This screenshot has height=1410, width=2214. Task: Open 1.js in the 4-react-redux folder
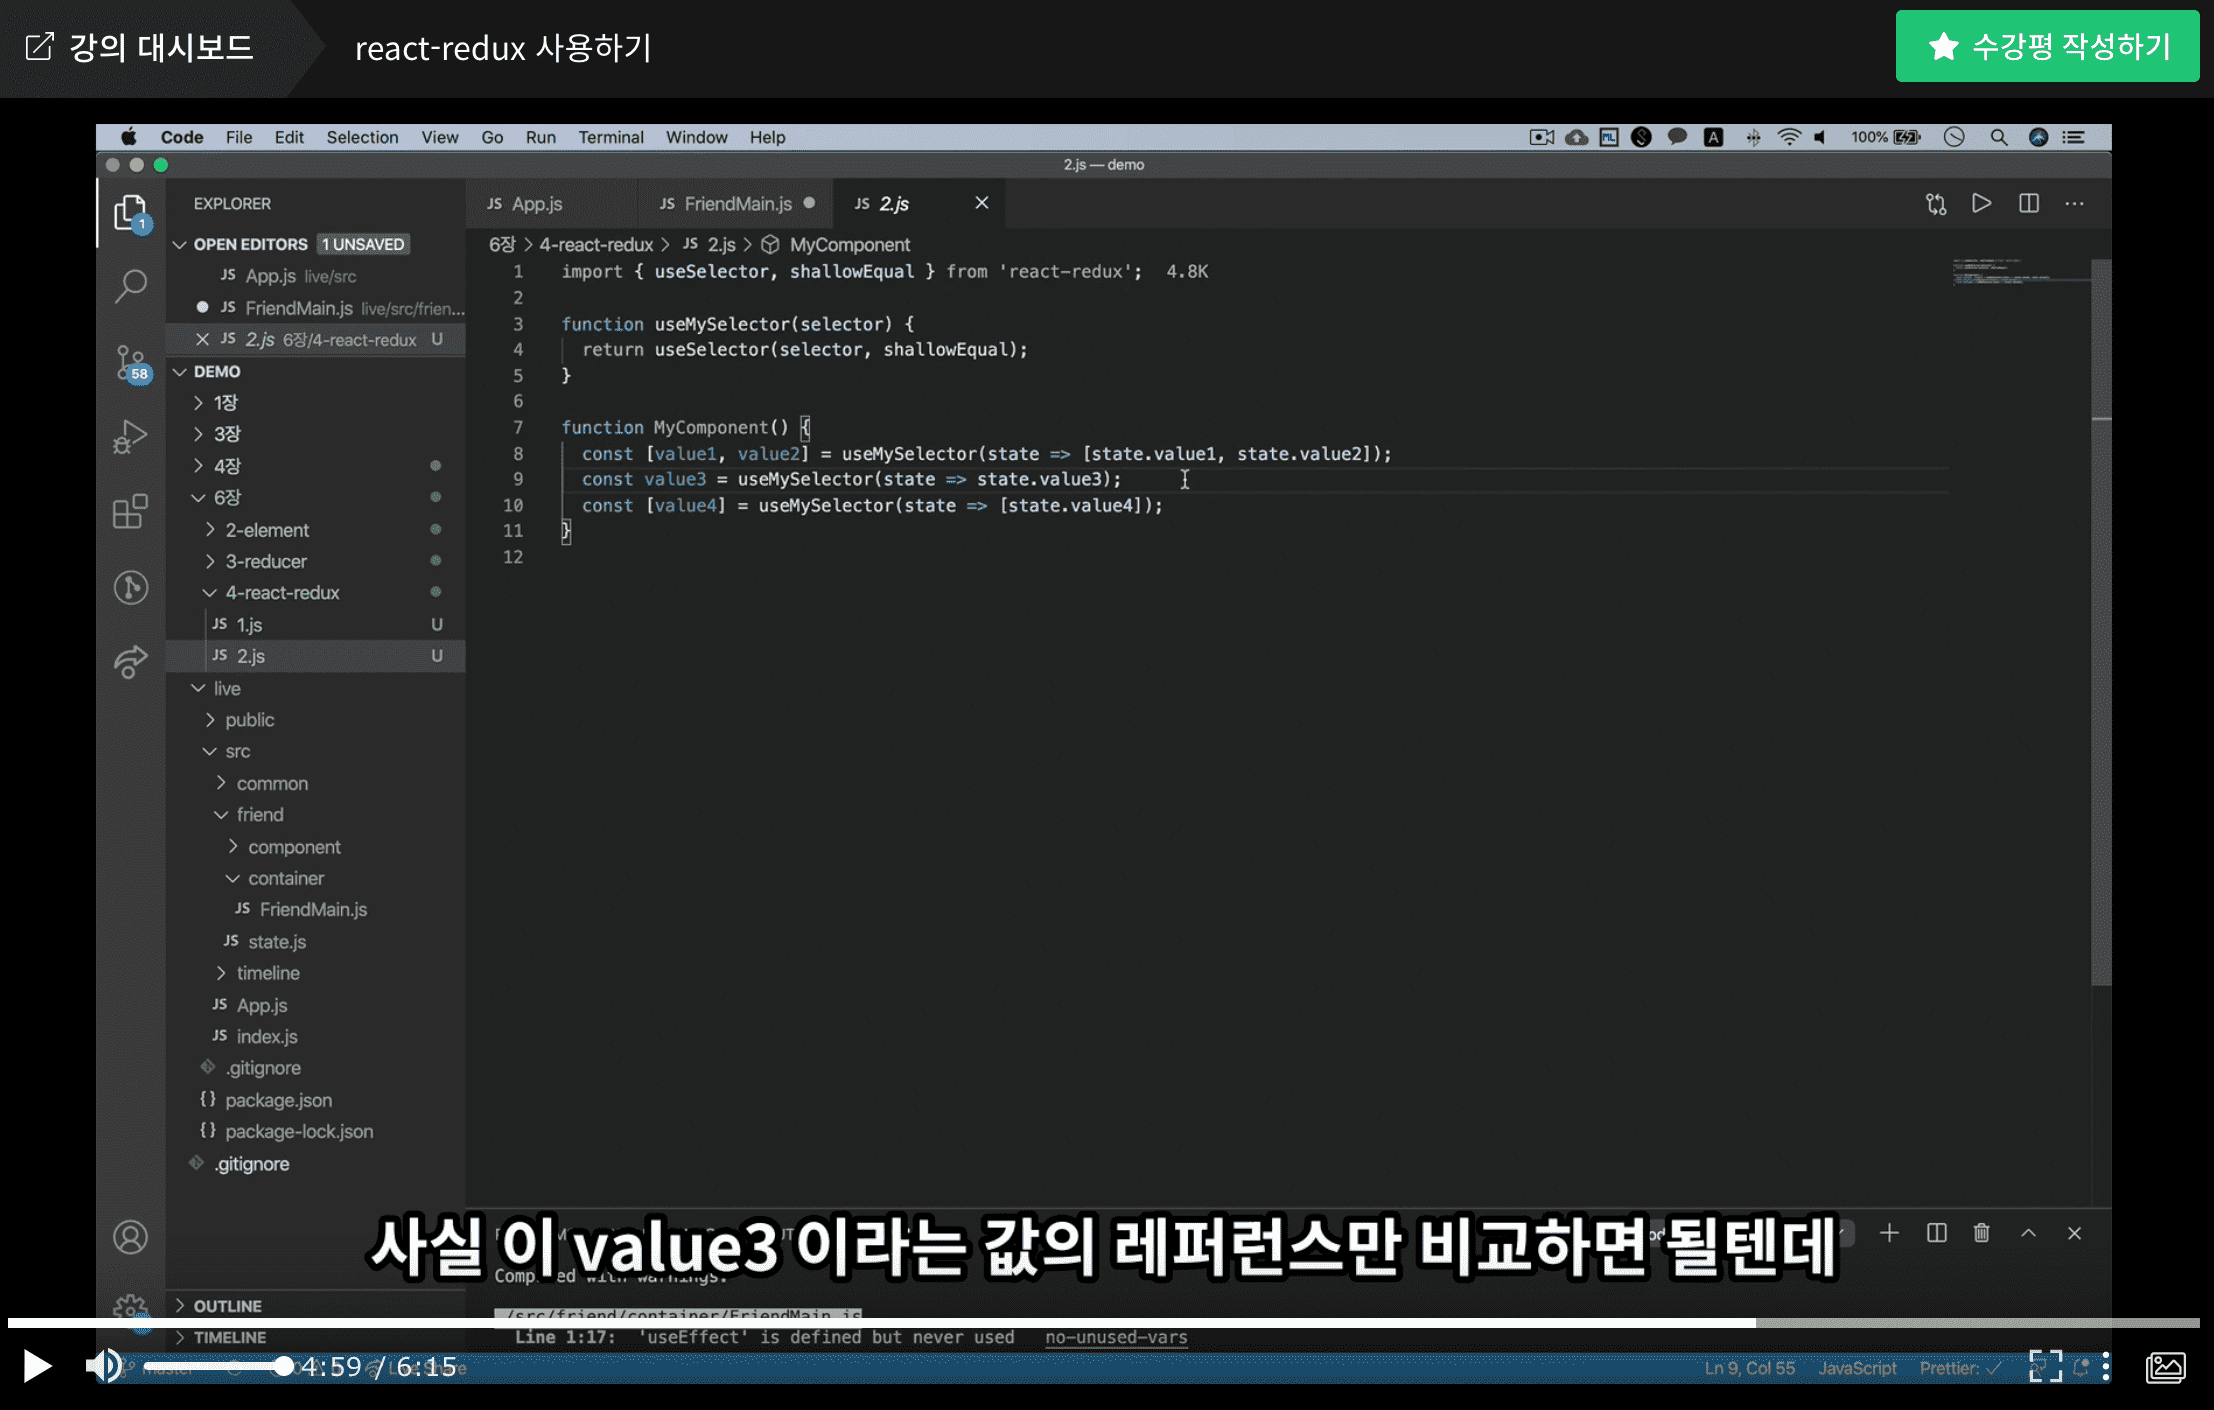click(250, 625)
